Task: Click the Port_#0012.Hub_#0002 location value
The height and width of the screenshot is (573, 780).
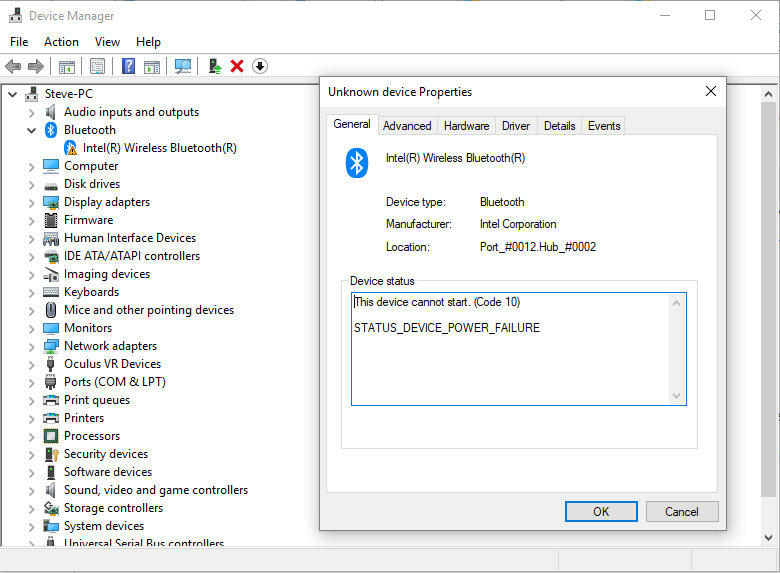Action: pyautogui.click(x=538, y=247)
